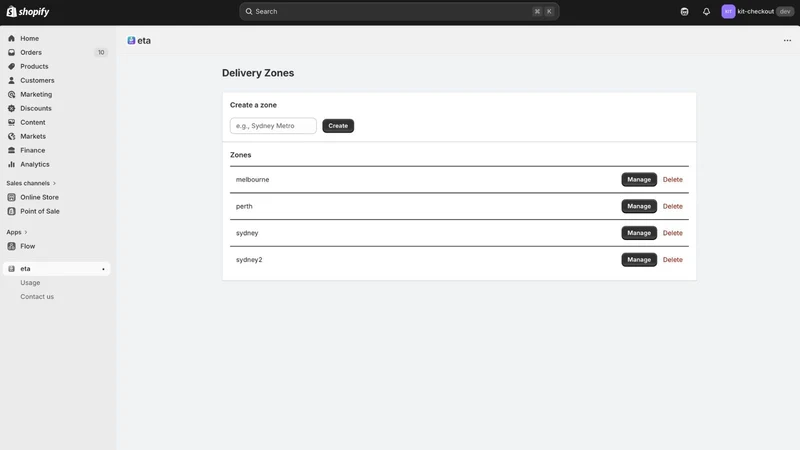
Task: Select the melbourne zone name
Action: click(253, 180)
